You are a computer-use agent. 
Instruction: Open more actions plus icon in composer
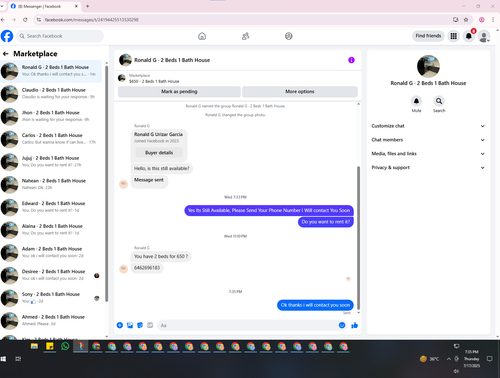120,325
